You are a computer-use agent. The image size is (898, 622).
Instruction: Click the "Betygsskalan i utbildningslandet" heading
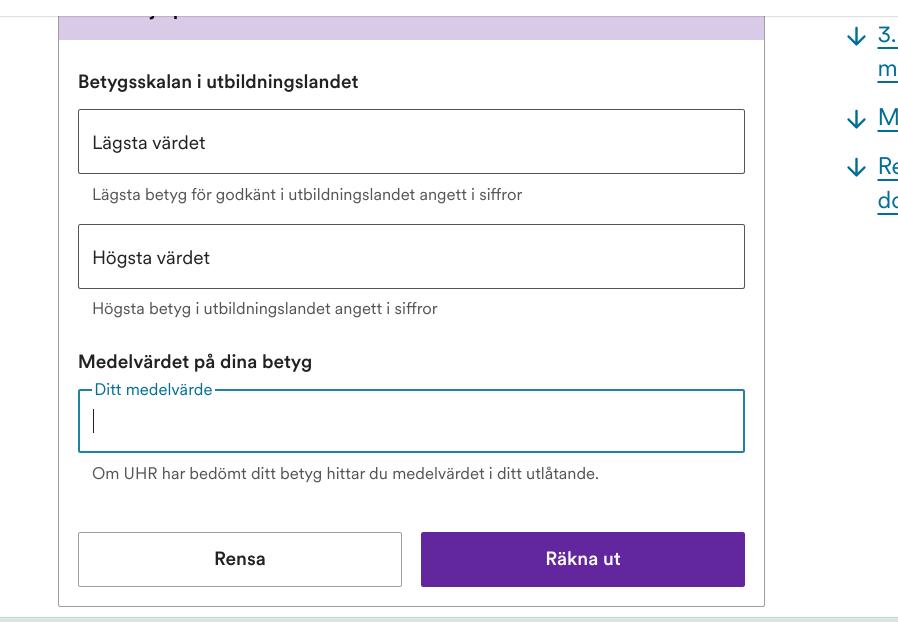pos(218,82)
